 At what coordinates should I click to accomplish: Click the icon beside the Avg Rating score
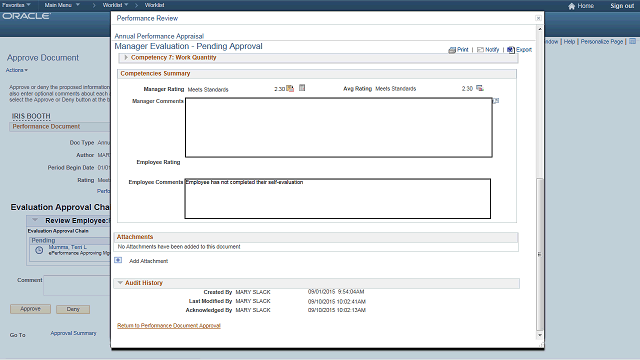point(480,88)
